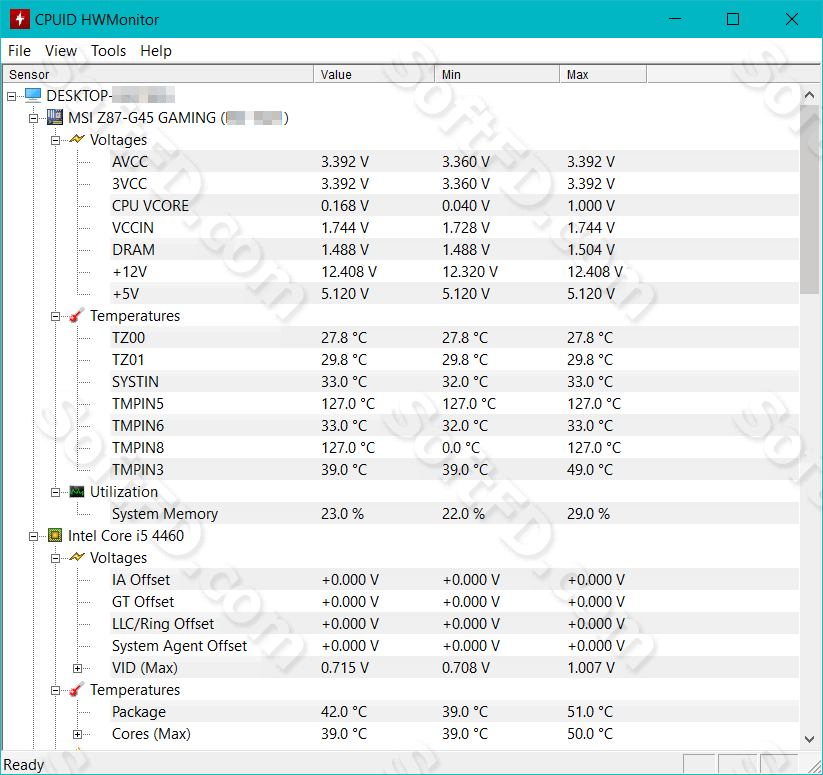The width and height of the screenshot is (823, 775).
Task: Select the DRAM voltage row
Action: [x=455, y=250]
